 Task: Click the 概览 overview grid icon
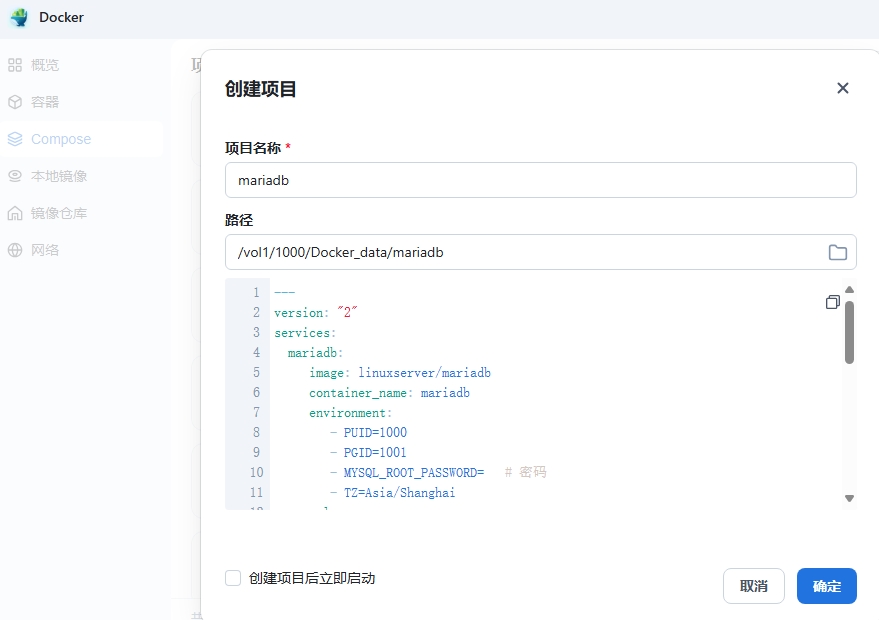[x=15, y=65]
